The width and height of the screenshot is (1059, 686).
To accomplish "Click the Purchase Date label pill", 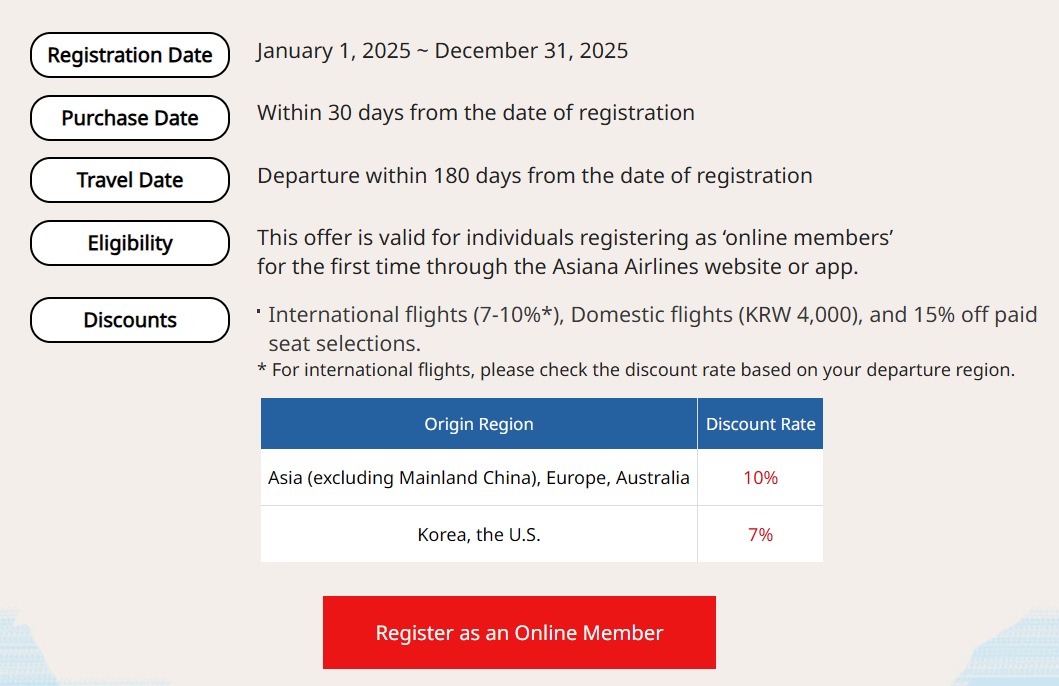I will click(x=130, y=118).
